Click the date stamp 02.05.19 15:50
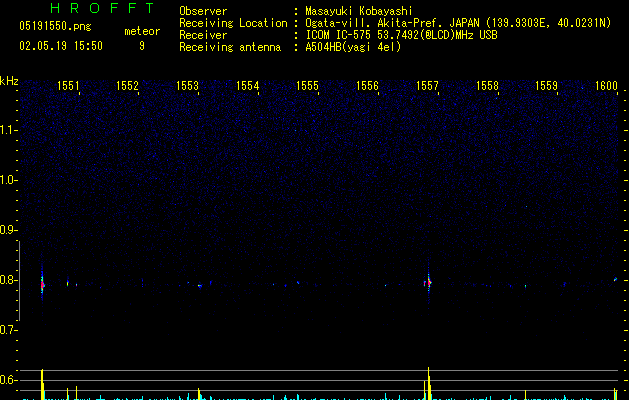This screenshot has width=629, height=400. point(61,46)
